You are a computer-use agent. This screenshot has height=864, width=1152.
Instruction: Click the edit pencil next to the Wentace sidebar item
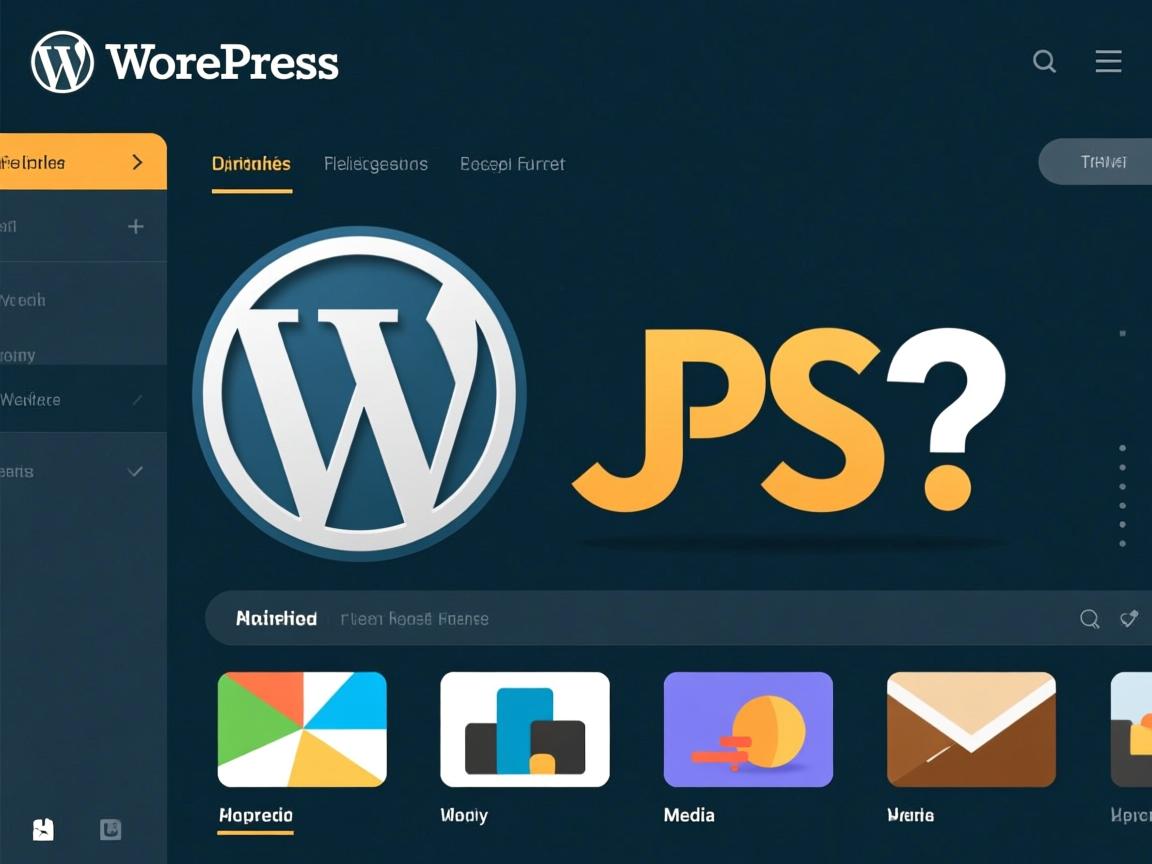pyautogui.click(x=137, y=399)
